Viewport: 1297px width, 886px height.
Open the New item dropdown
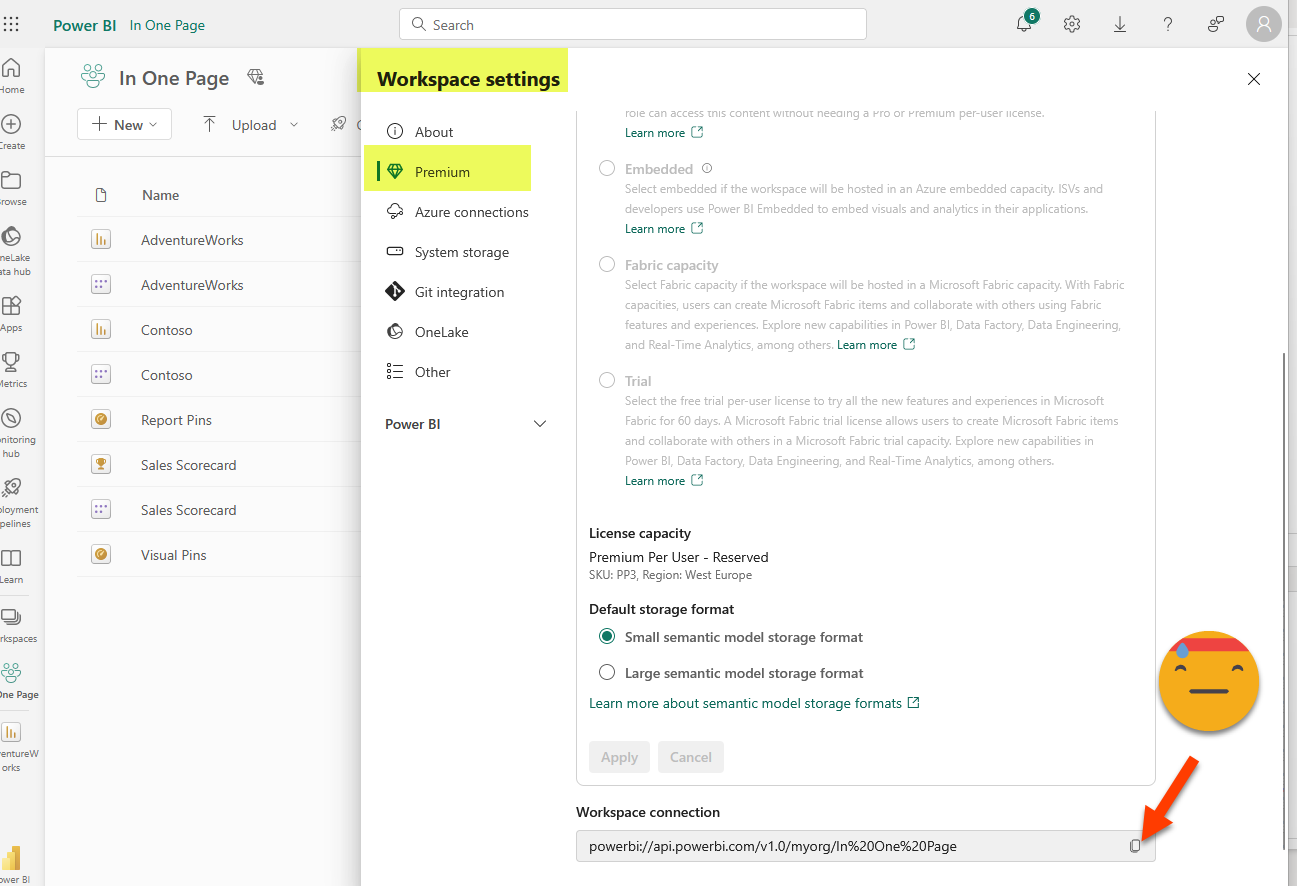[x=125, y=125]
